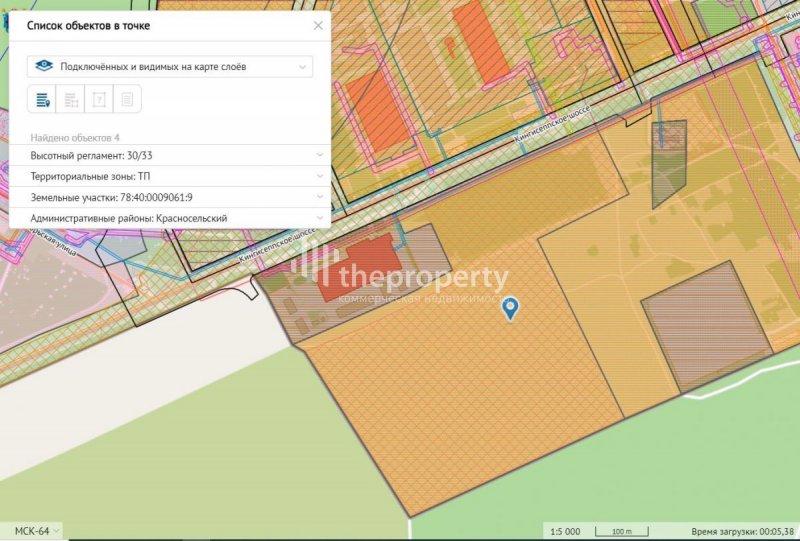The height and width of the screenshot is (541, 800).
Task: Expand the 'Высотный регламент: 30/33' row
Action: pos(319,155)
